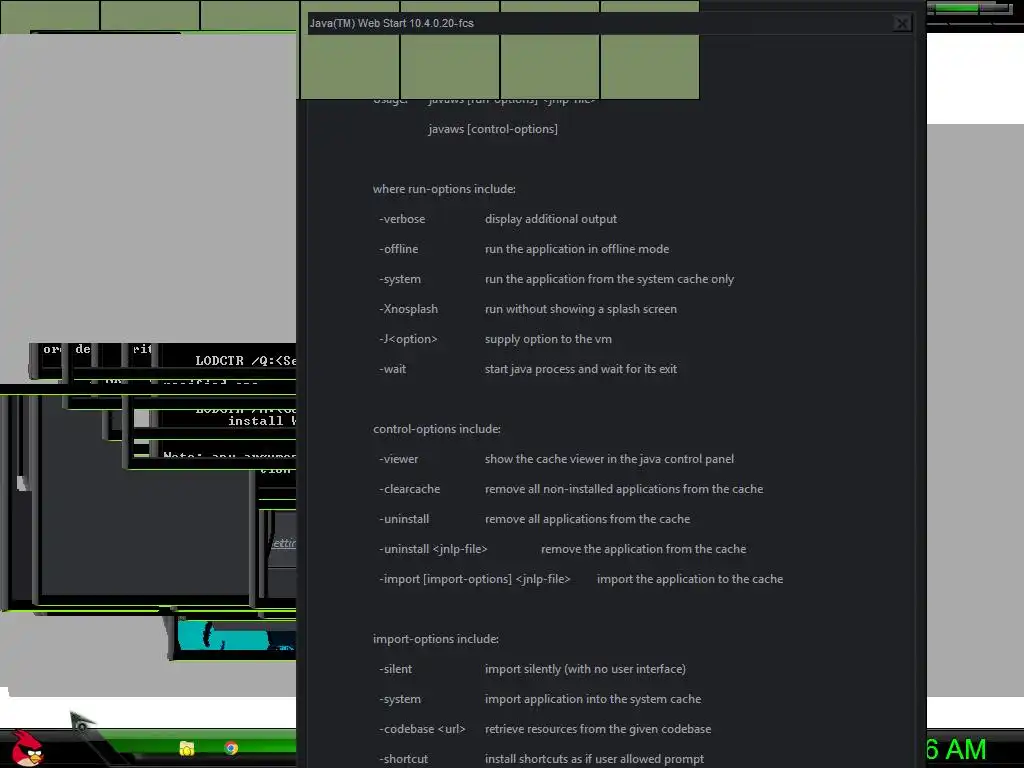
Task: Click the '-Xnosplash' option text
Action: point(408,310)
